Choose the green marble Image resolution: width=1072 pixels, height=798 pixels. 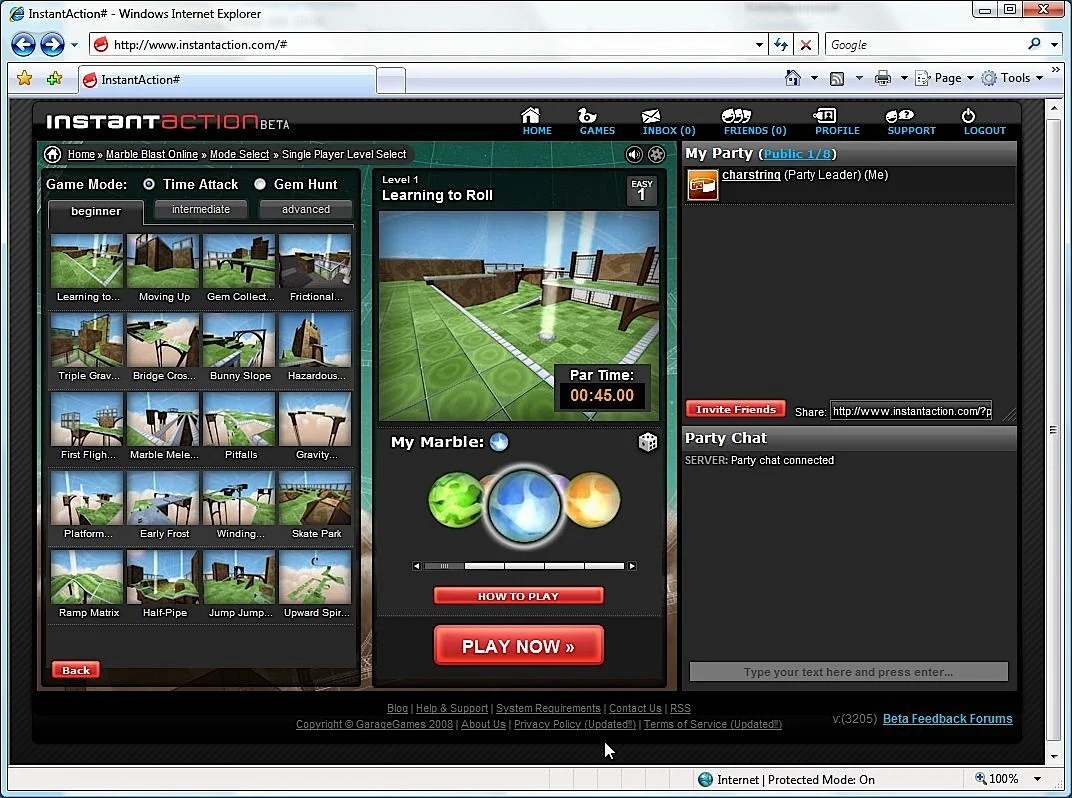pyautogui.click(x=454, y=501)
